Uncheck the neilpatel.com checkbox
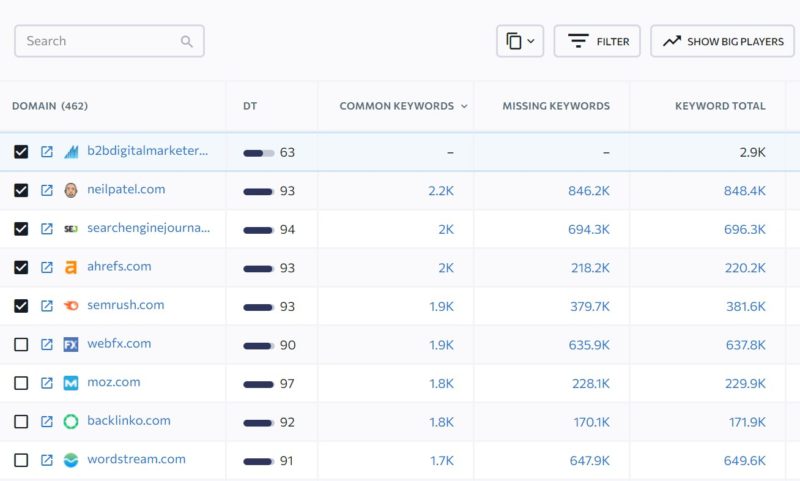The height and width of the screenshot is (481, 800). tap(21, 190)
